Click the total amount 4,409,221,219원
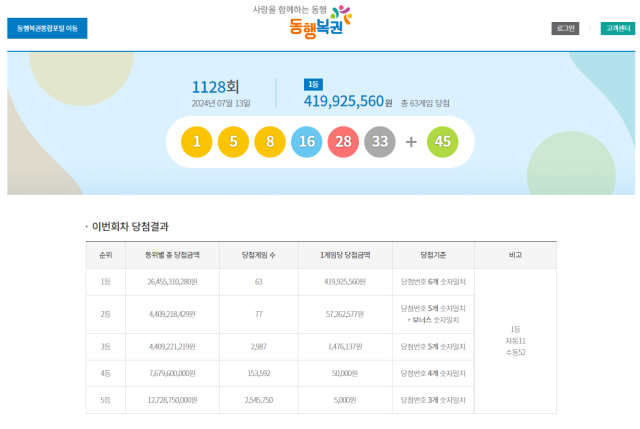Viewport: 640px width, 429px height. (172, 347)
